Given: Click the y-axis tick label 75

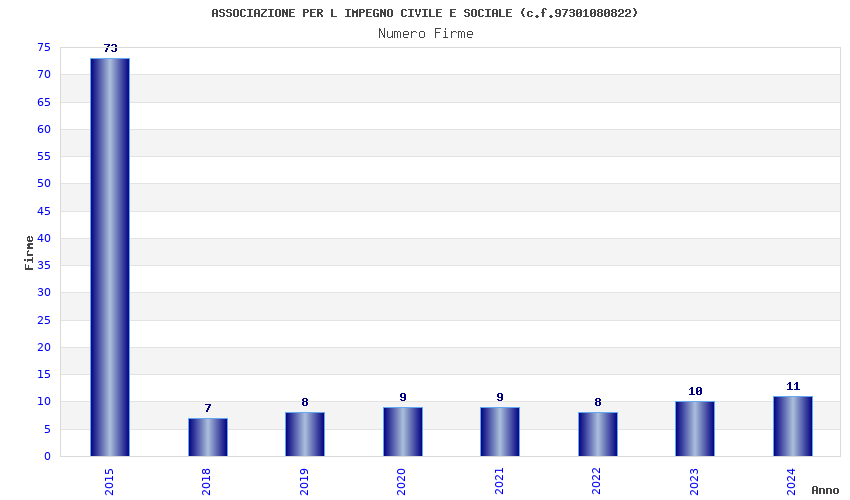Looking at the screenshot, I should tap(44, 48).
